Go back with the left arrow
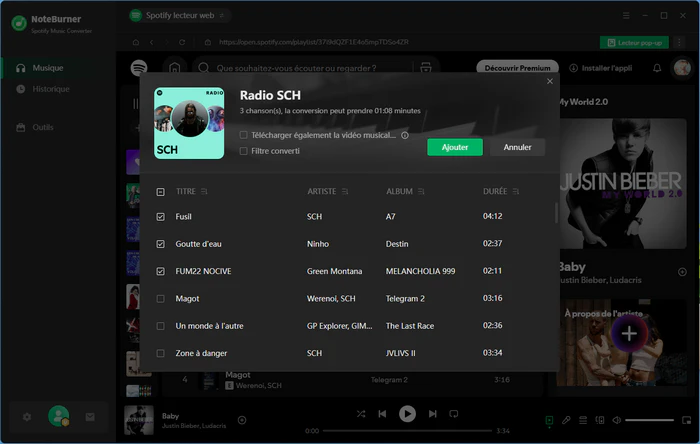The image size is (700, 444). pyautogui.click(x=151, y=42)
